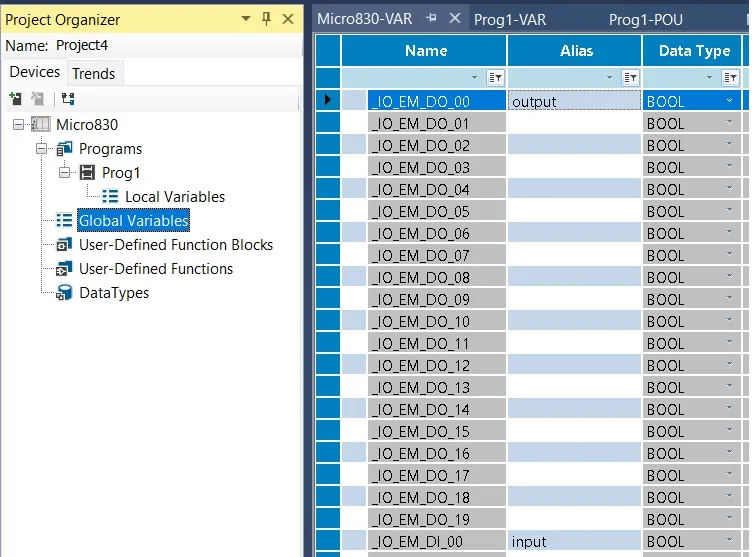Click the tree view toolbar icon

coord(68,99)
